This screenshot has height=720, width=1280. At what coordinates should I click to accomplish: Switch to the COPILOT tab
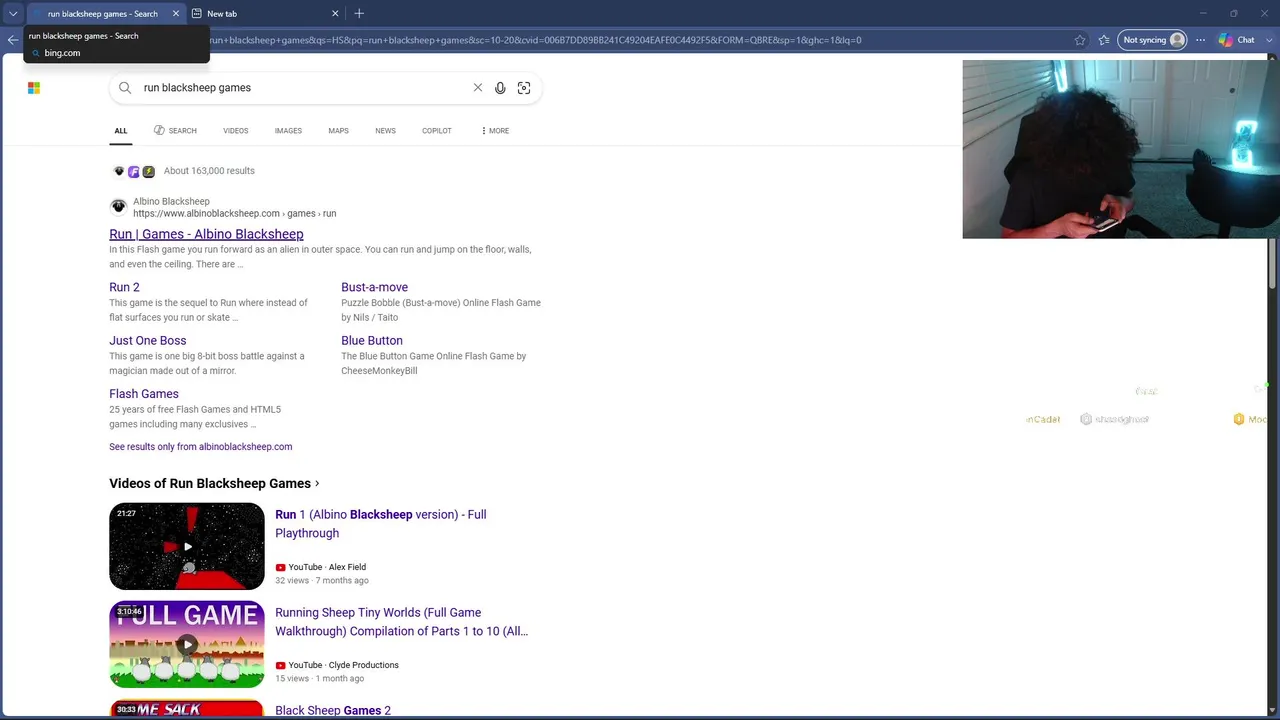click(437, 131)
